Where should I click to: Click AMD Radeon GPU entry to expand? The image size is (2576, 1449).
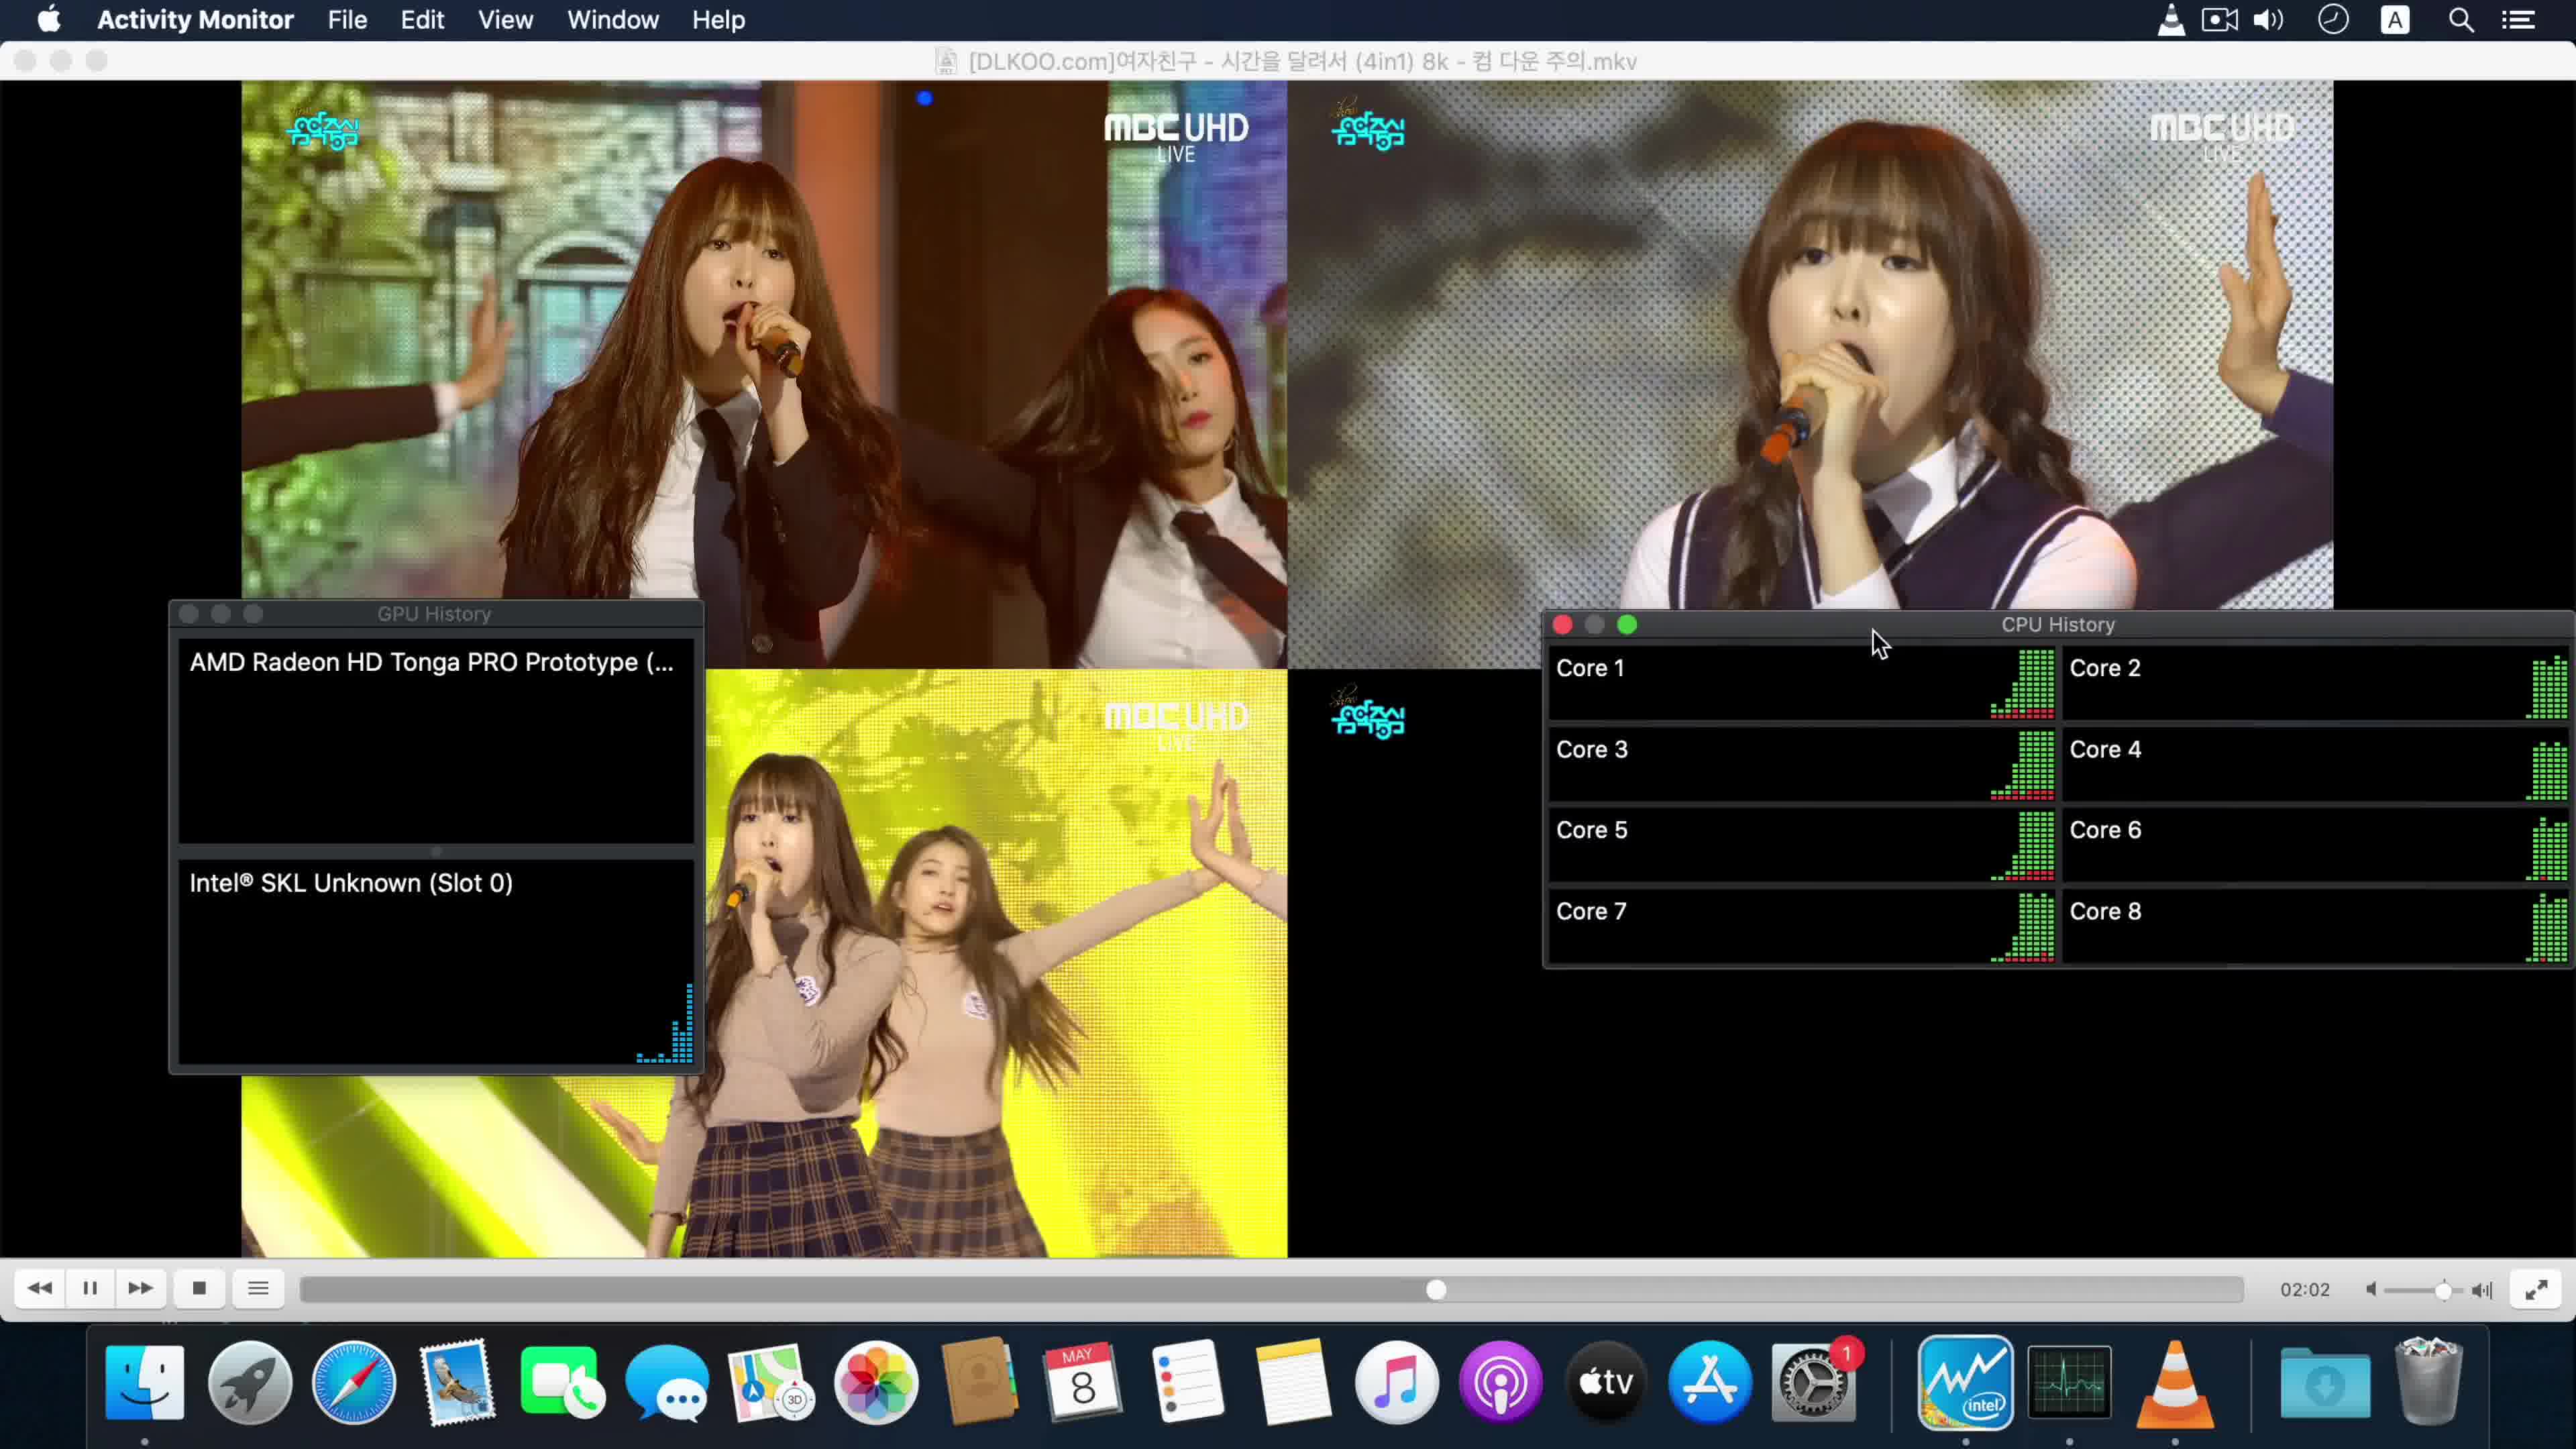(432, 661)
